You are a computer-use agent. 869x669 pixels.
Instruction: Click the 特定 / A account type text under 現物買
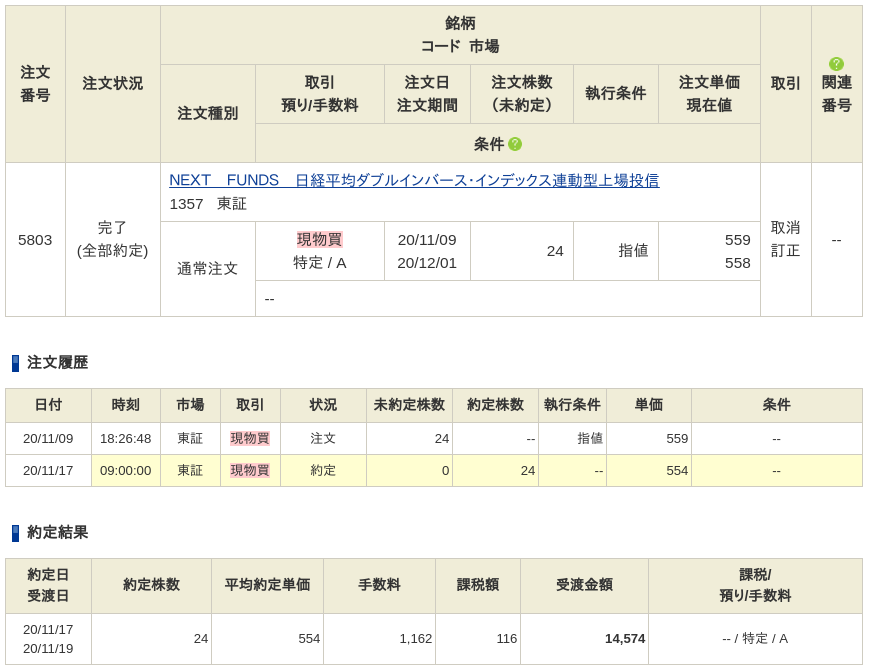pyautogui.click(x=319, y=263)
